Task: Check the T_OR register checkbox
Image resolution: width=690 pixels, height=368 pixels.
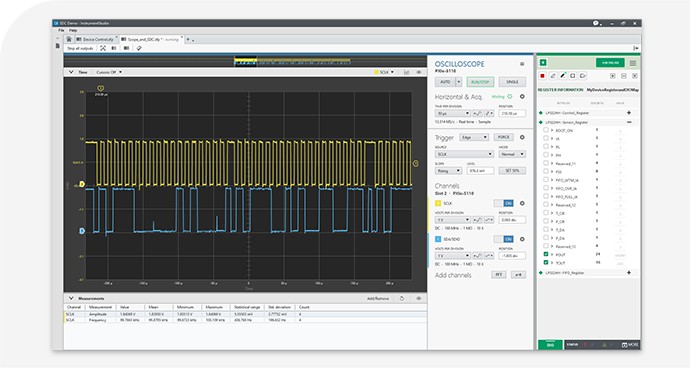Action: coord(546,213)
